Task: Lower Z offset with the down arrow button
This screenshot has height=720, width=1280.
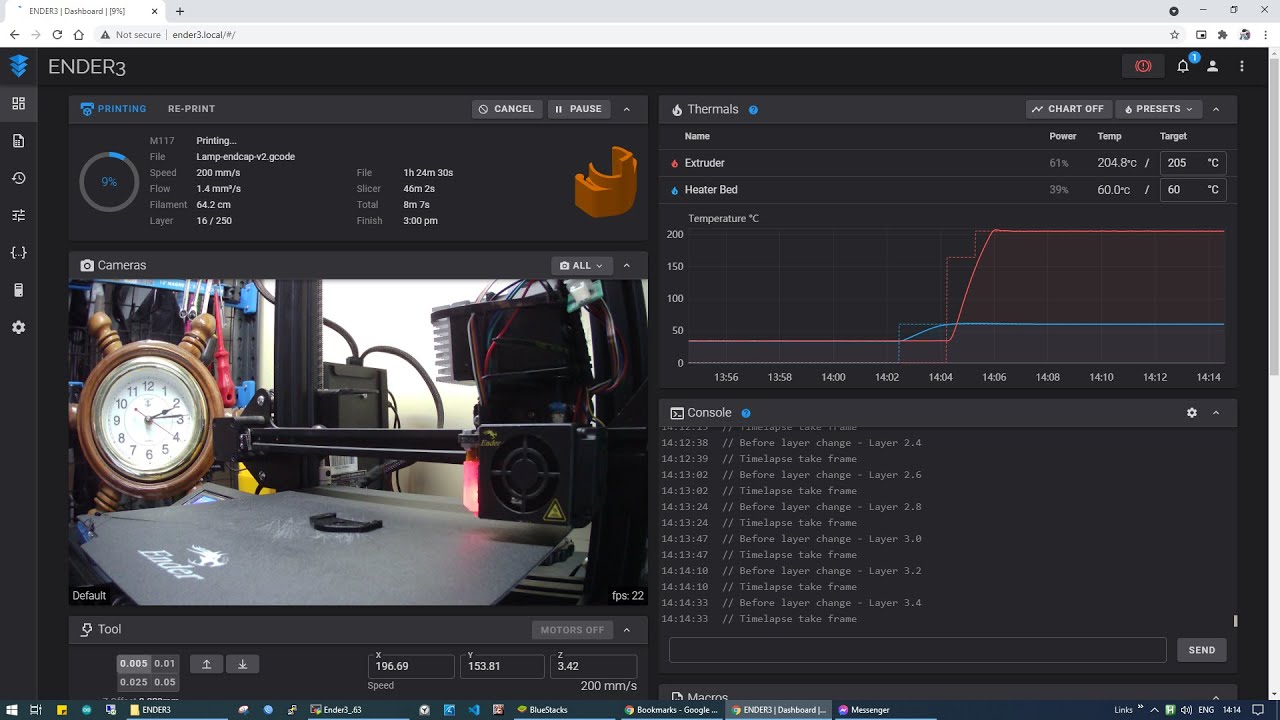Action: (x=242, y=664)
